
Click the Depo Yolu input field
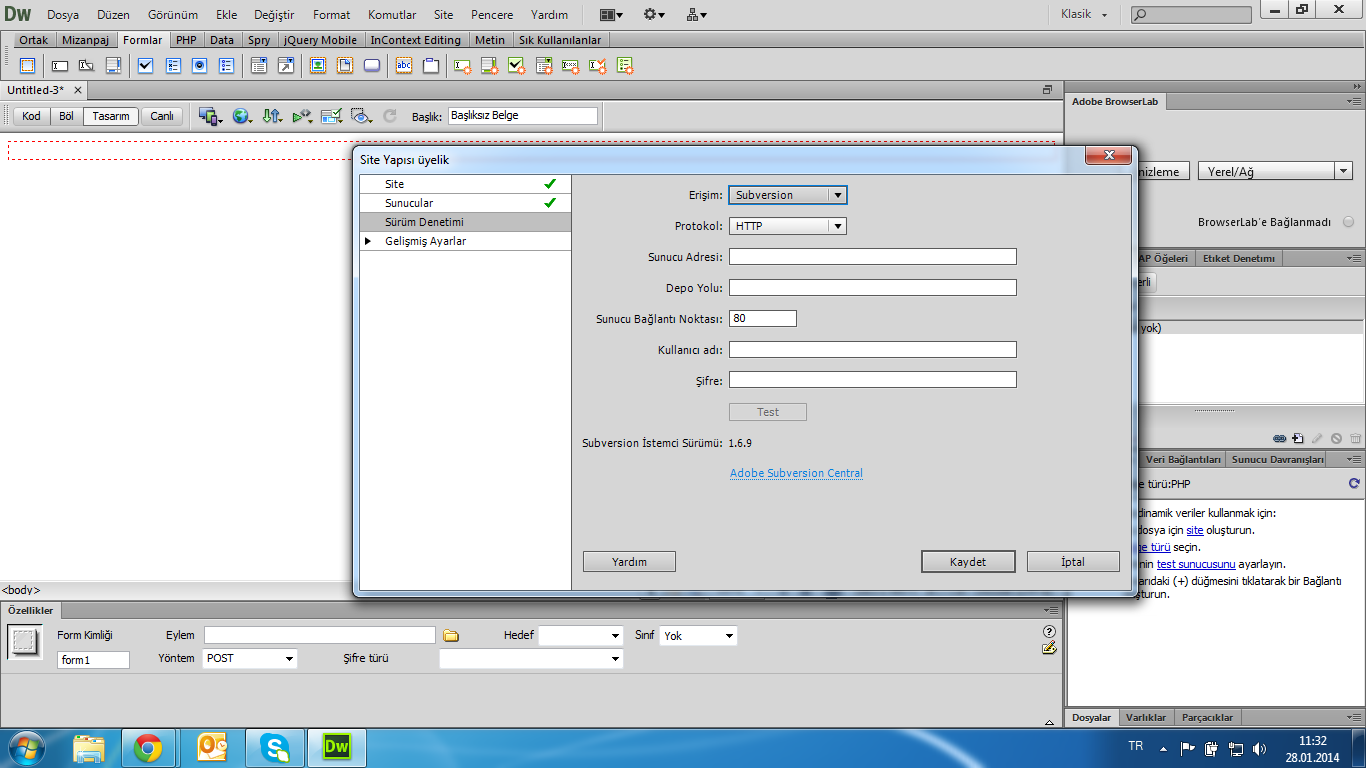[873, 288]
